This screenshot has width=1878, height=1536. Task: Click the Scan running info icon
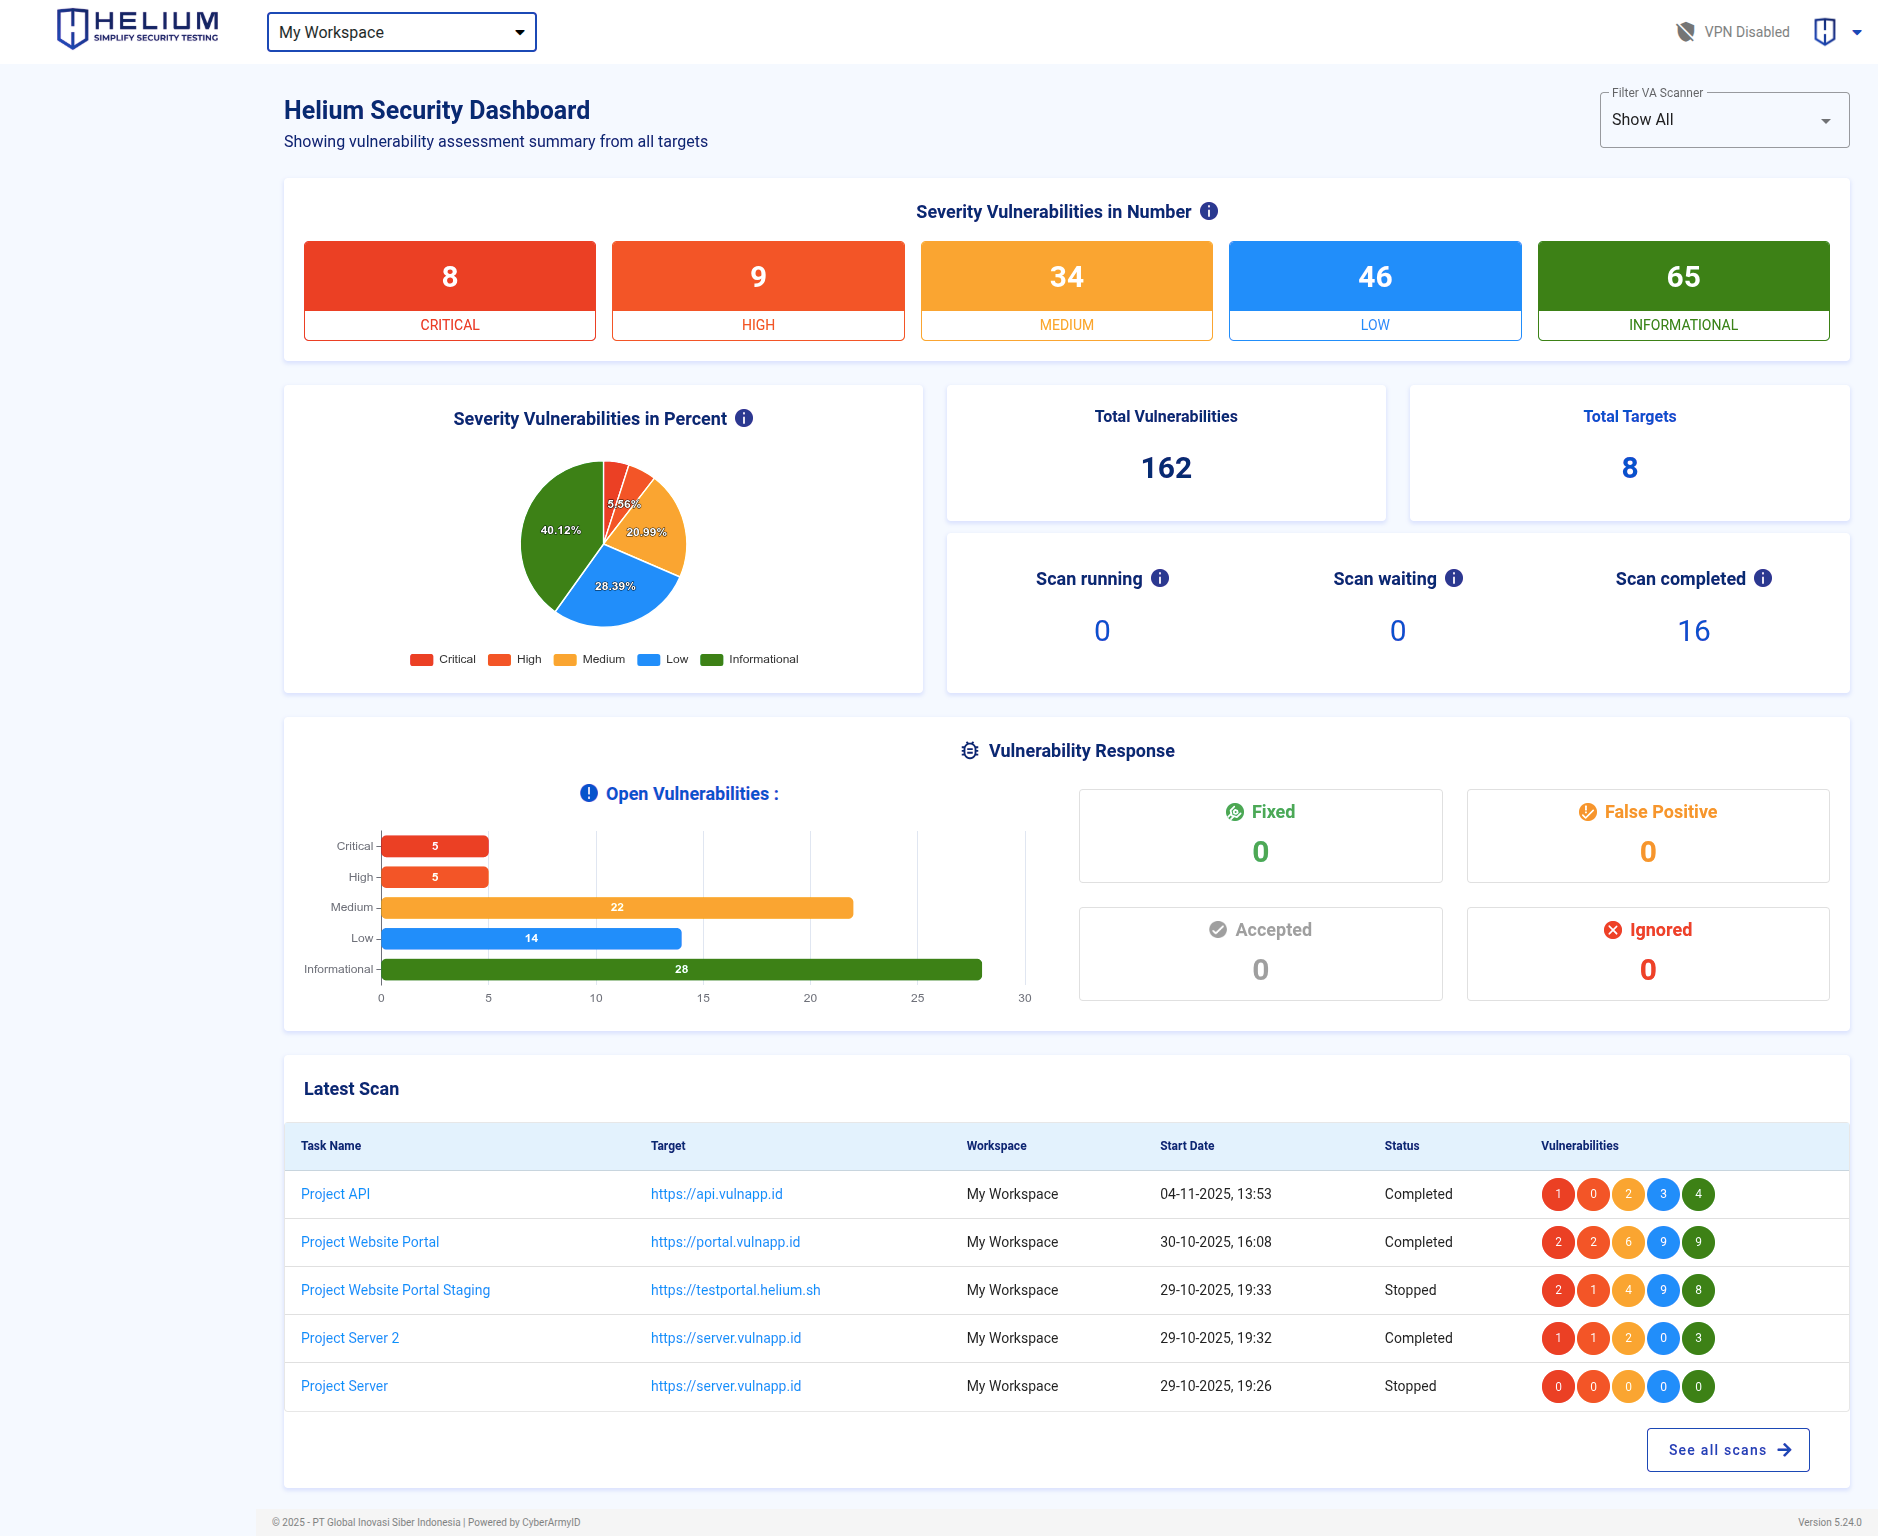1160,578
